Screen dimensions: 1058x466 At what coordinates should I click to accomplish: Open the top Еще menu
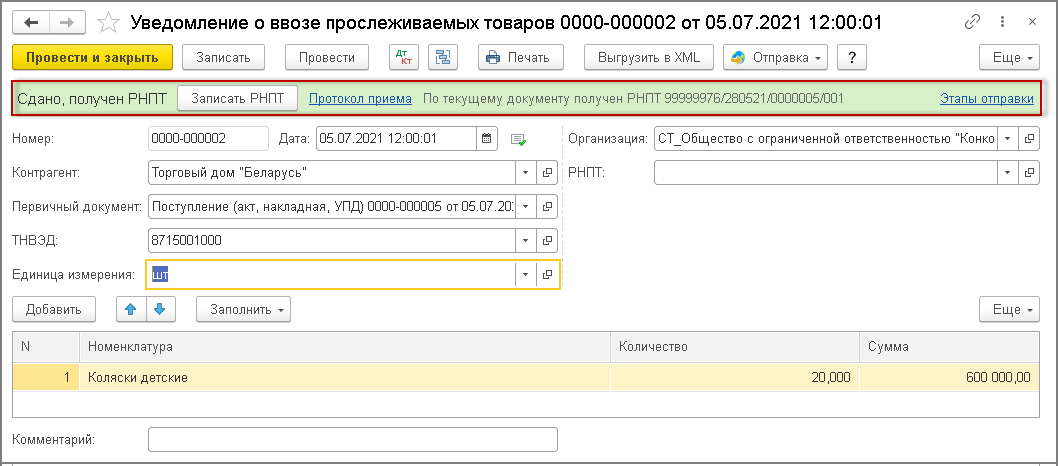coord(1009,57)
